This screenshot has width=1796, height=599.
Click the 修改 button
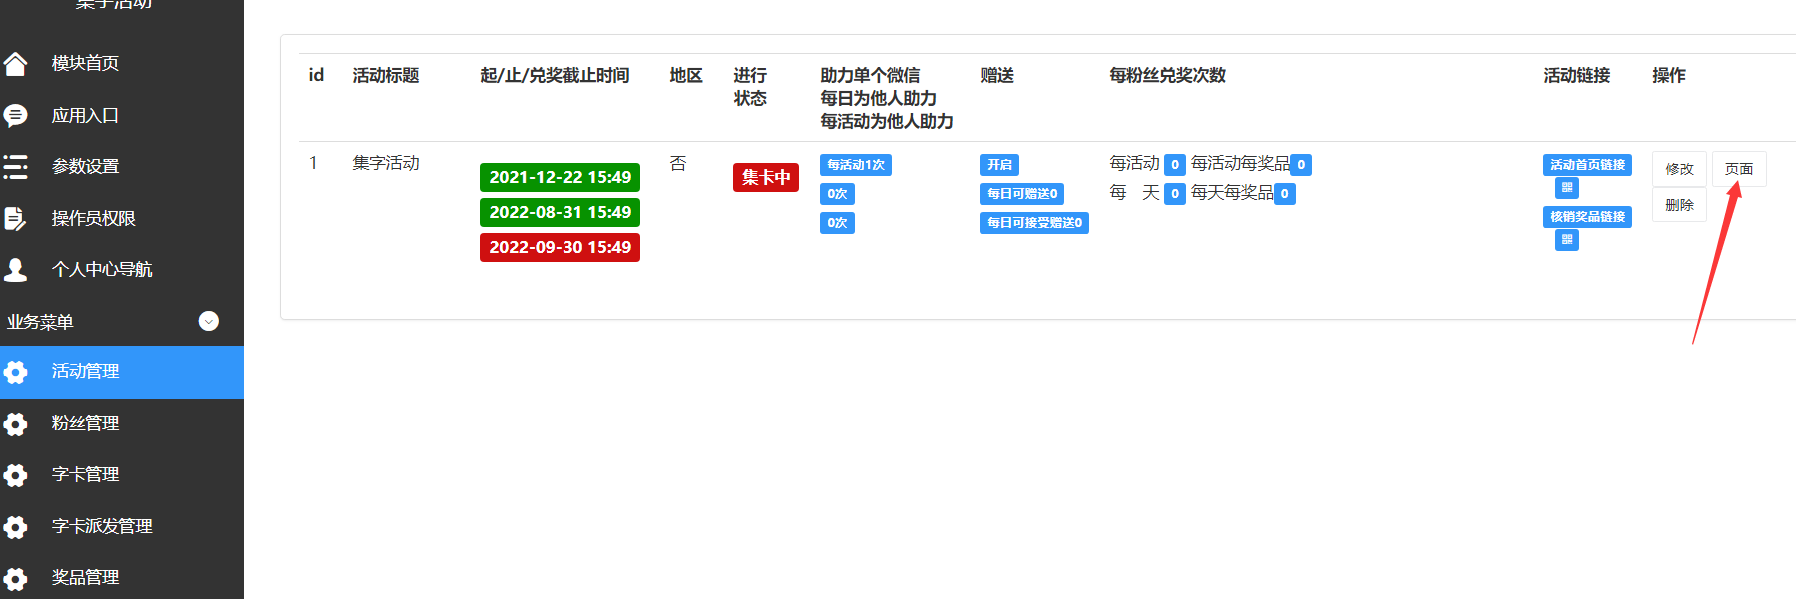tap(1679, 169)
